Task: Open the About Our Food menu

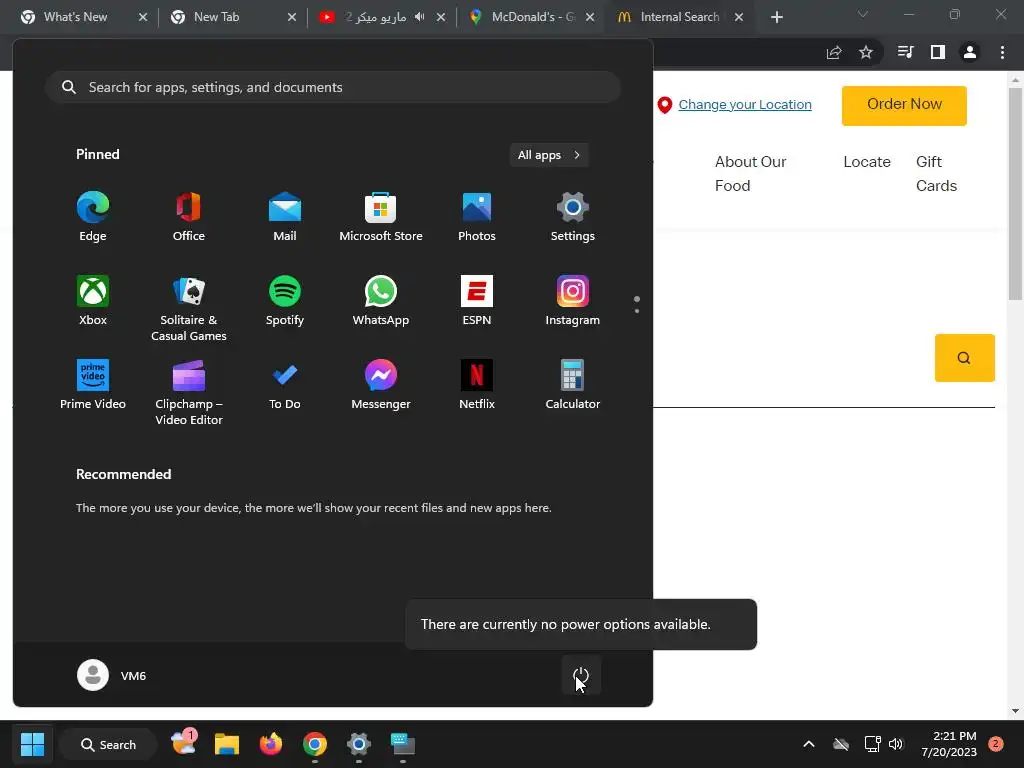Action: click(750, 174)
